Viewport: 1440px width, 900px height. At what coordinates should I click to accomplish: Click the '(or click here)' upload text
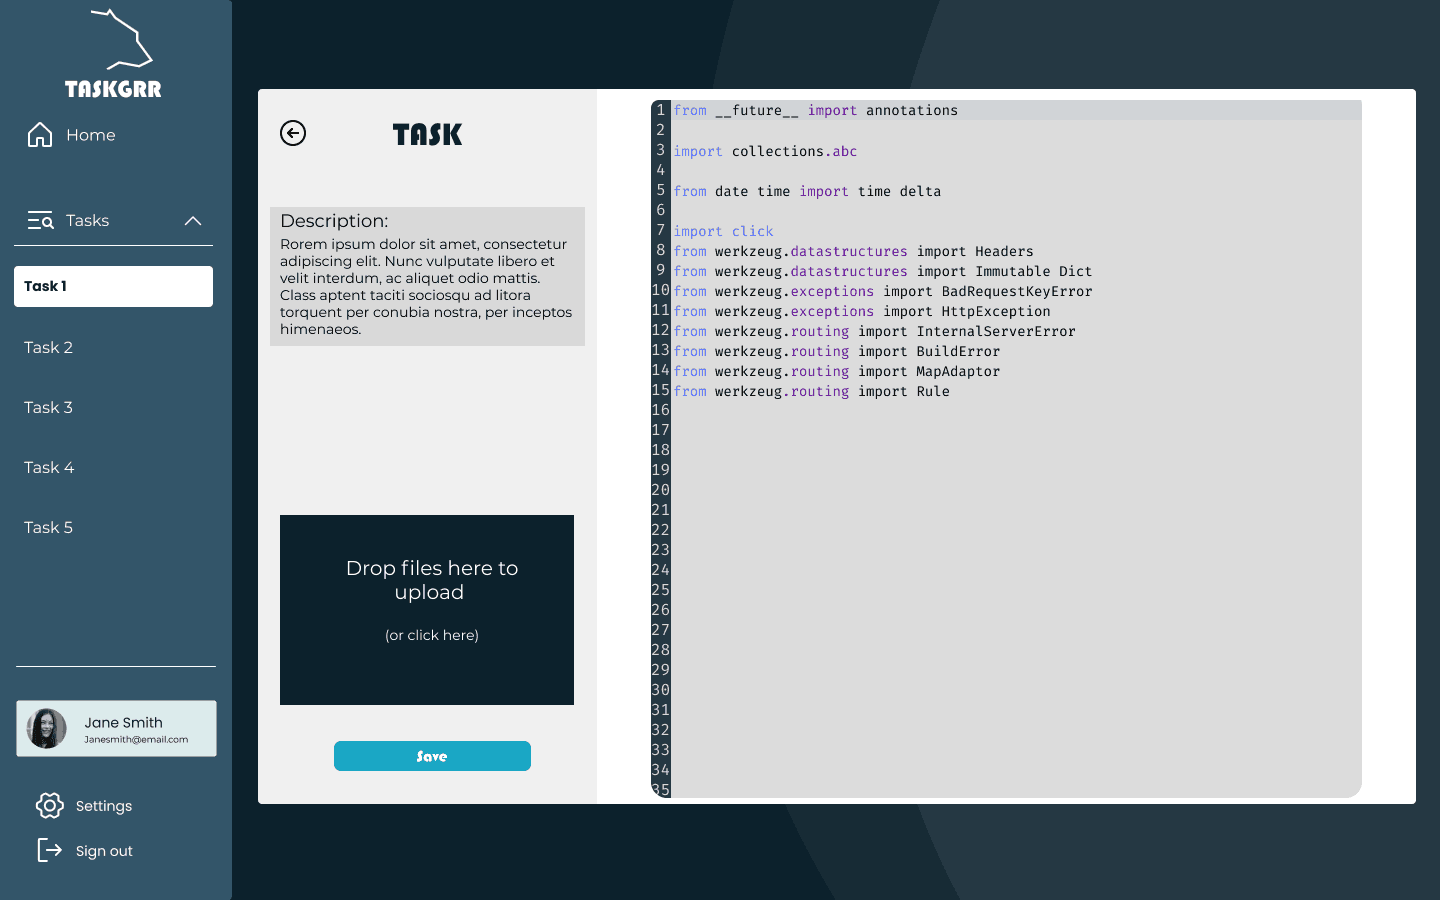432,635
